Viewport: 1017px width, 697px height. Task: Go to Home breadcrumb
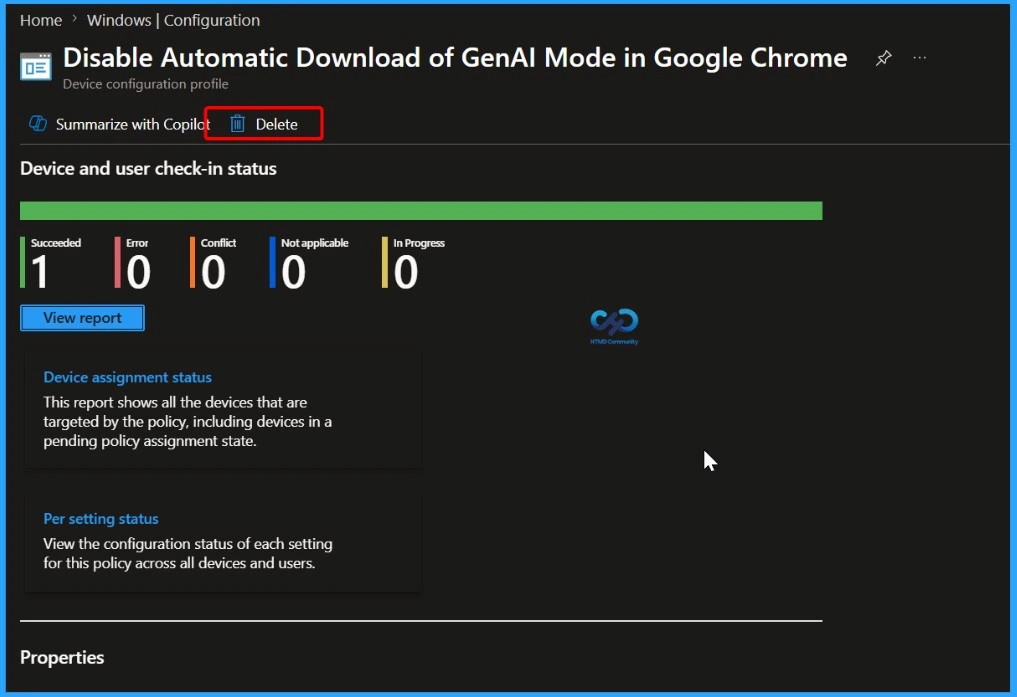tap(41, 20)
